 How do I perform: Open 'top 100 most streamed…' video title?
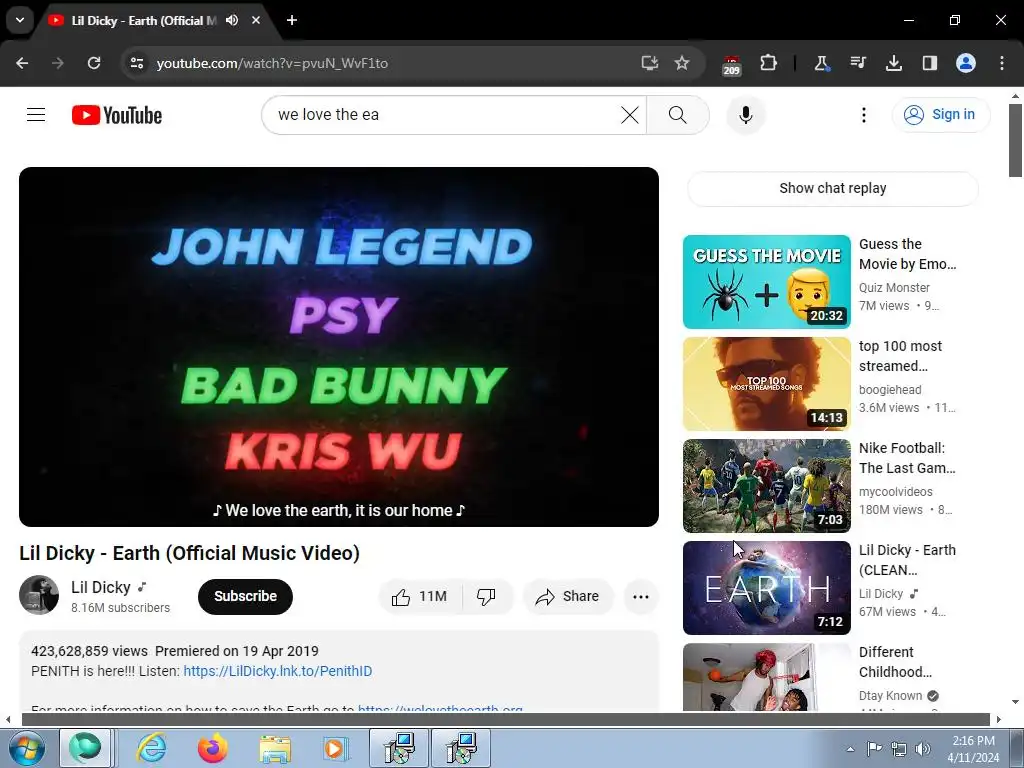point(901,356)
